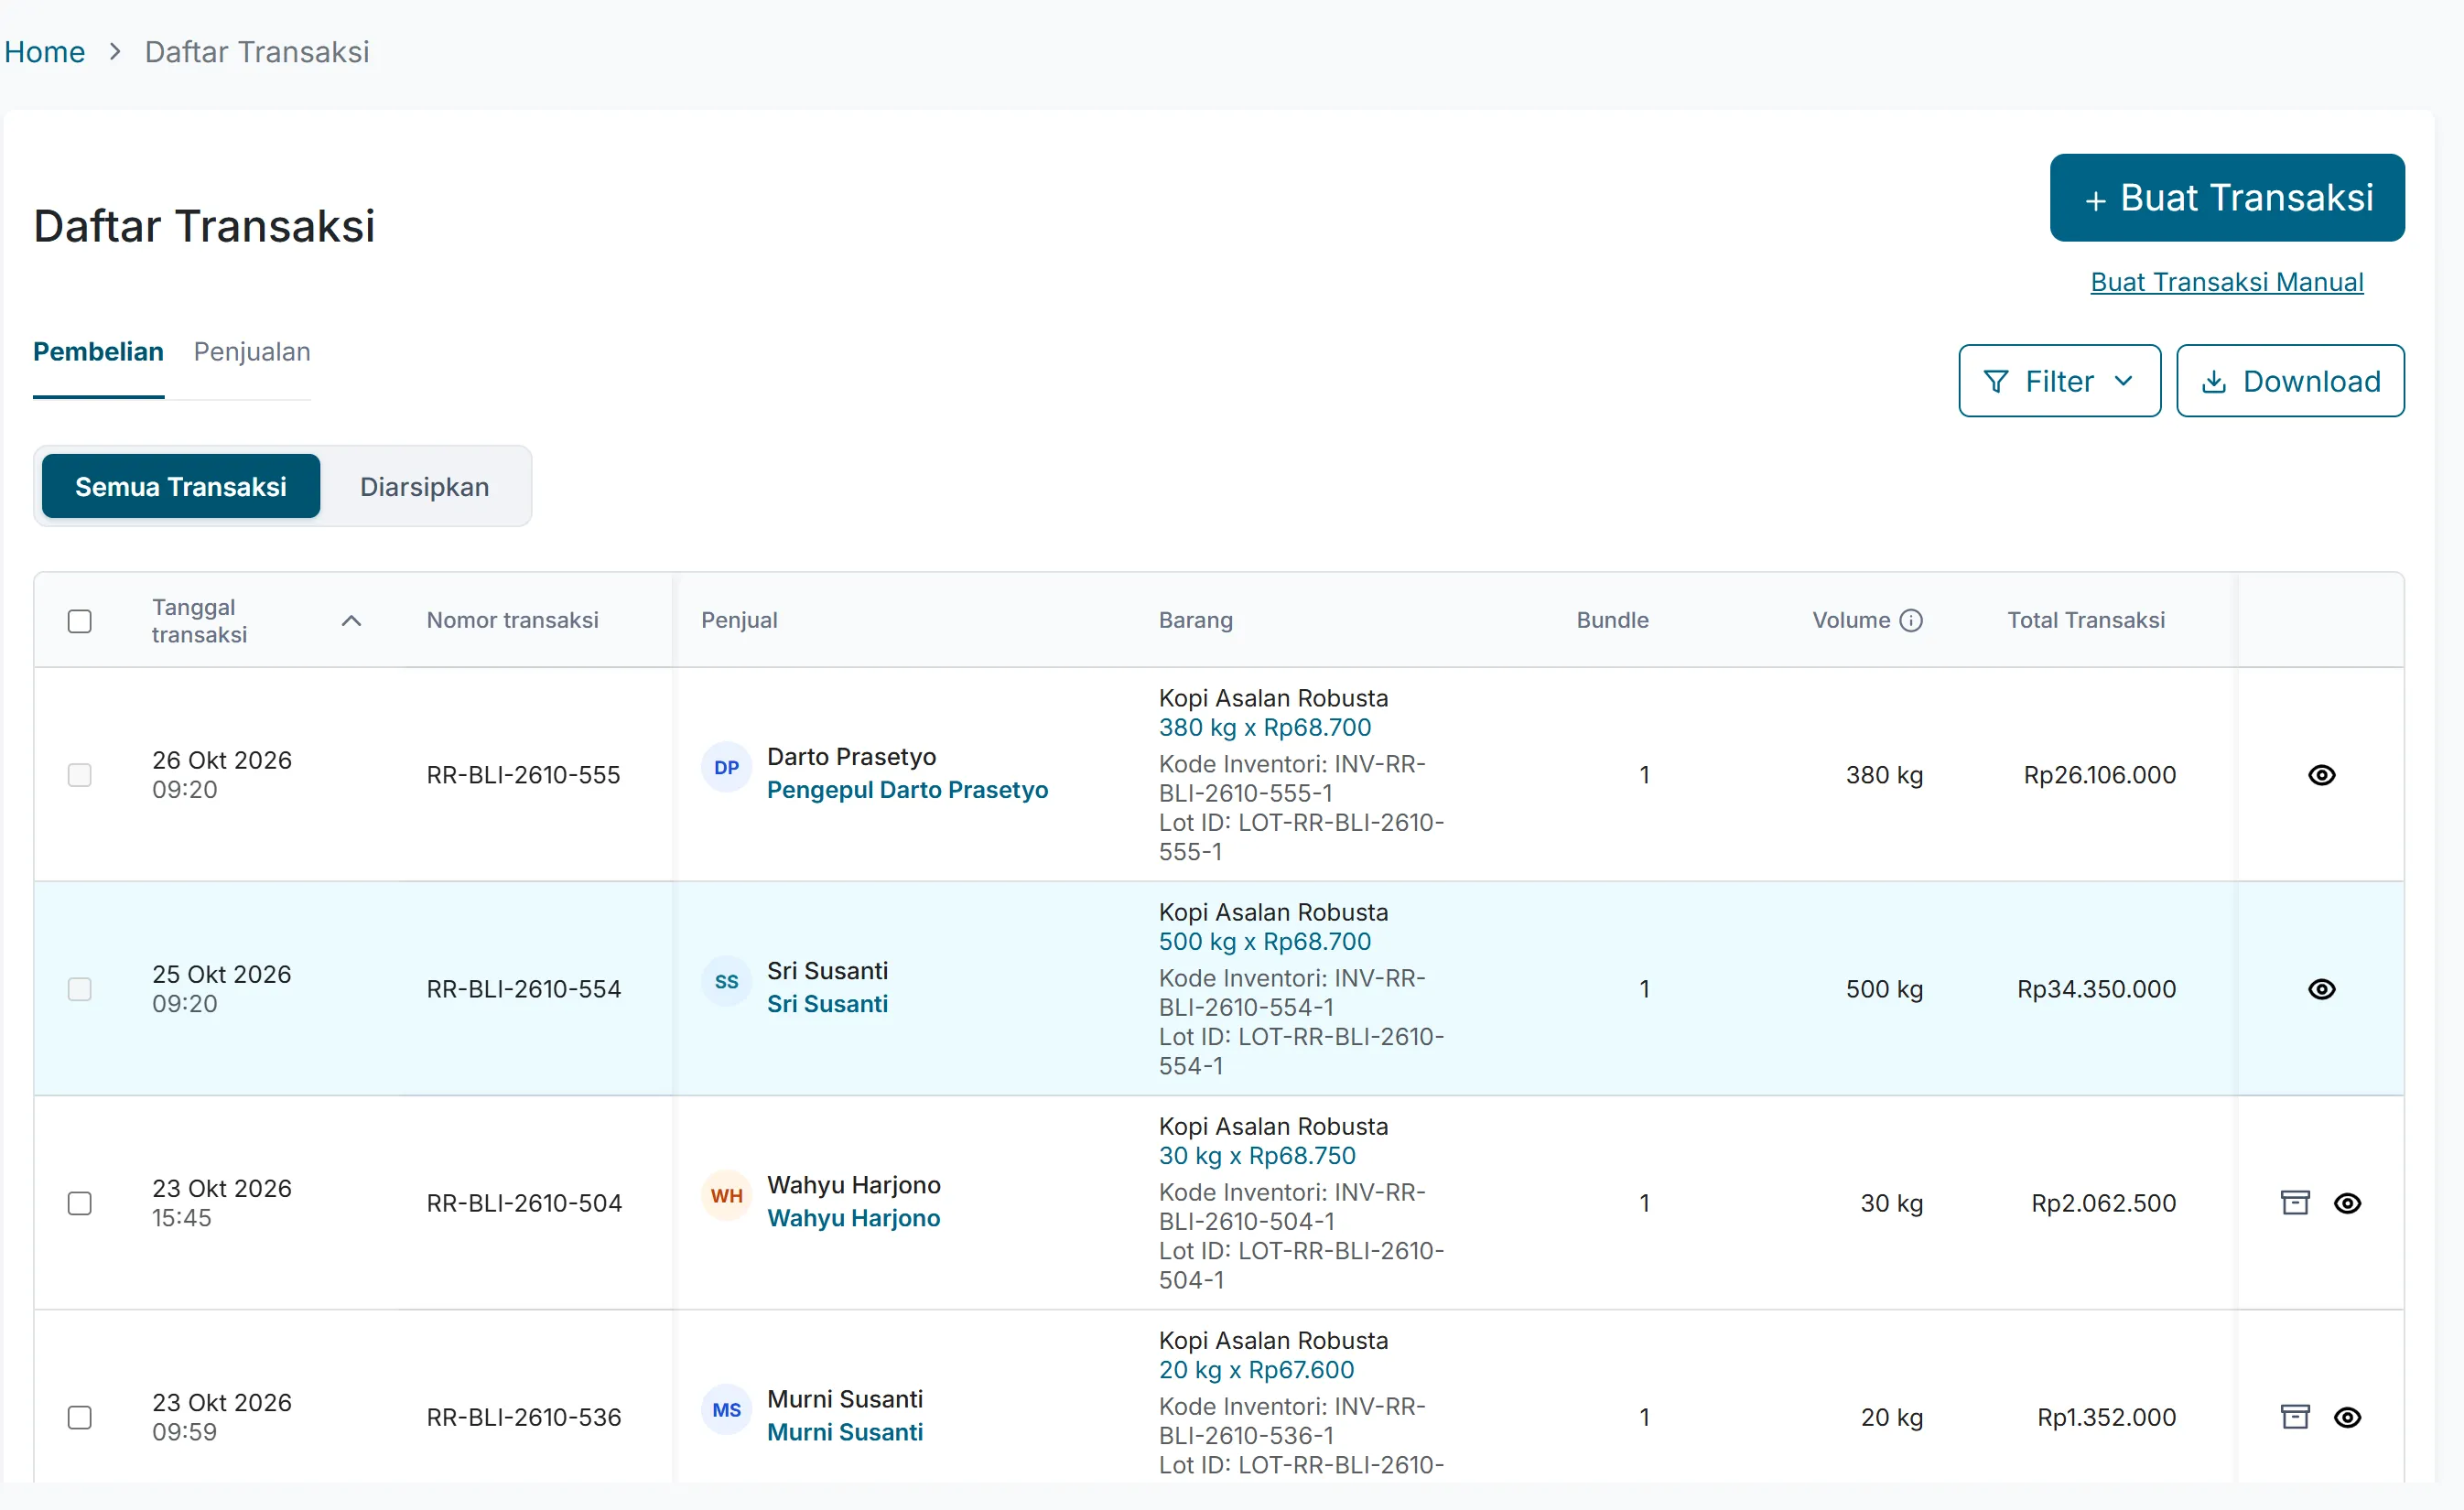Click the WH avatar of Wahyu Harjono

click(726, 1196)
